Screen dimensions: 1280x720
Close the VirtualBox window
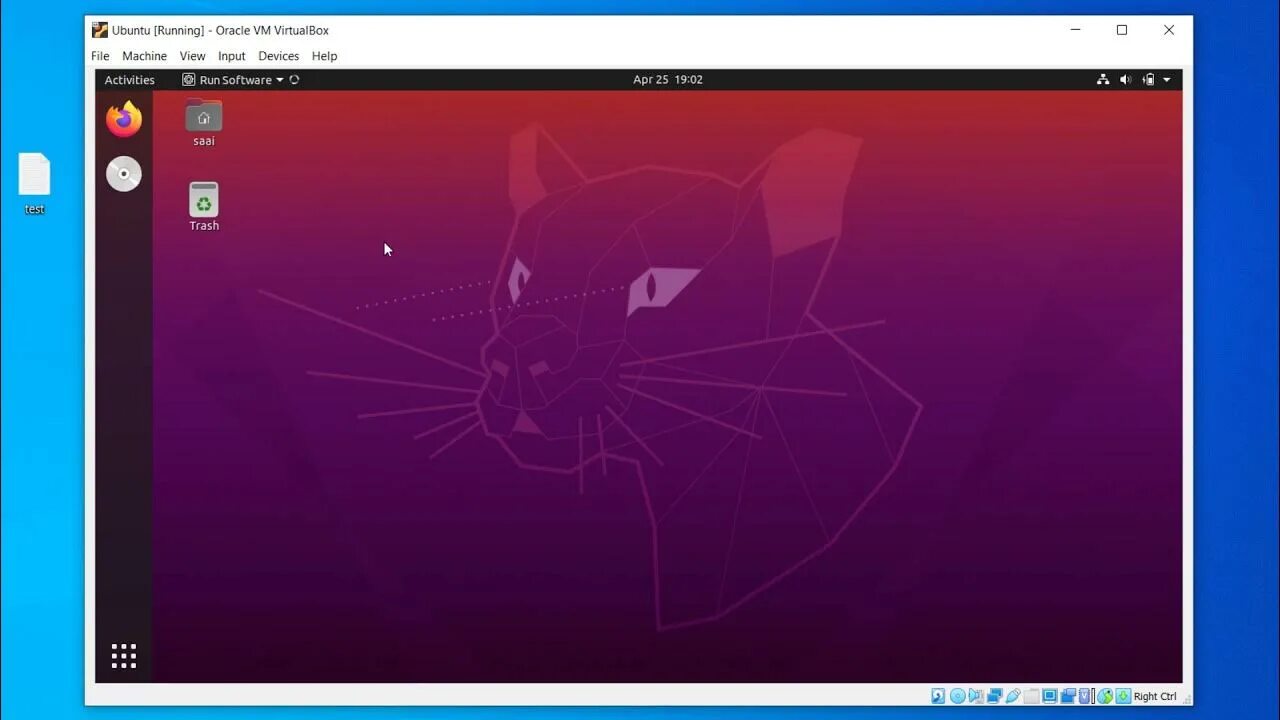tap(1168, 30)
